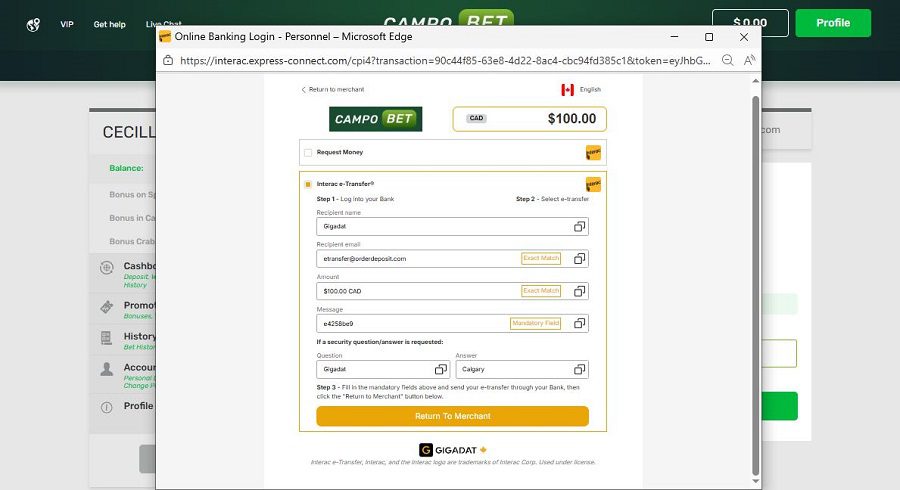Click Interac logo in Request Money row
Screen dimensions: 900x490
pyautogui.click(x=593, y=153)
